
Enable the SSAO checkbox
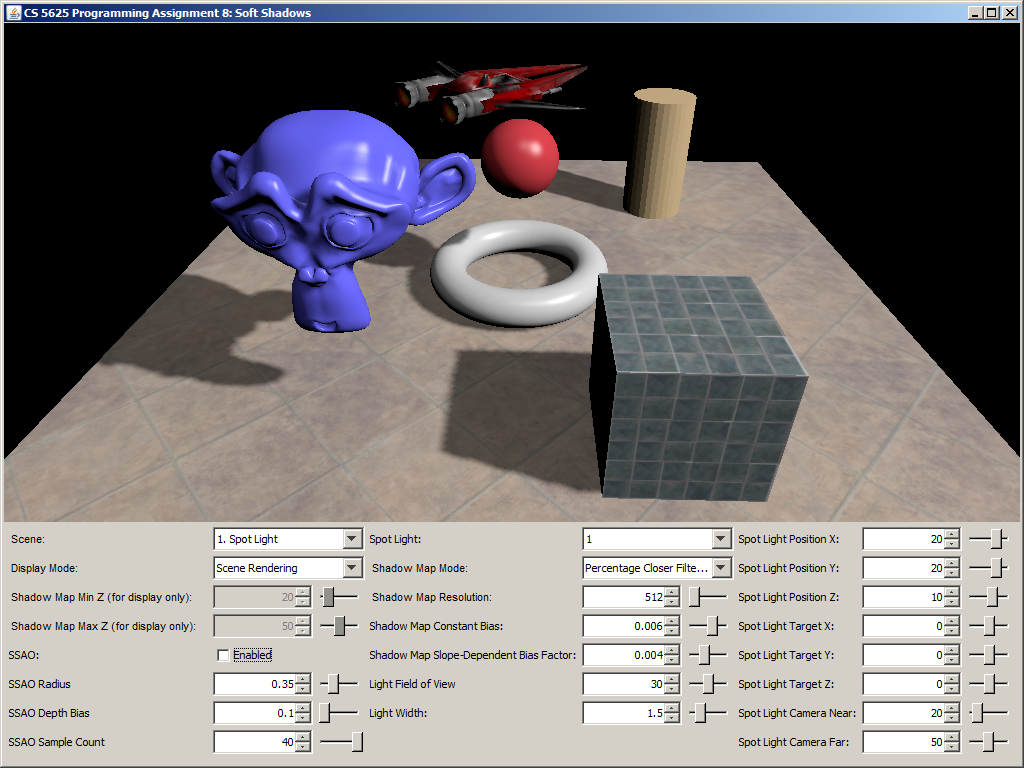(x=223, y=655)
